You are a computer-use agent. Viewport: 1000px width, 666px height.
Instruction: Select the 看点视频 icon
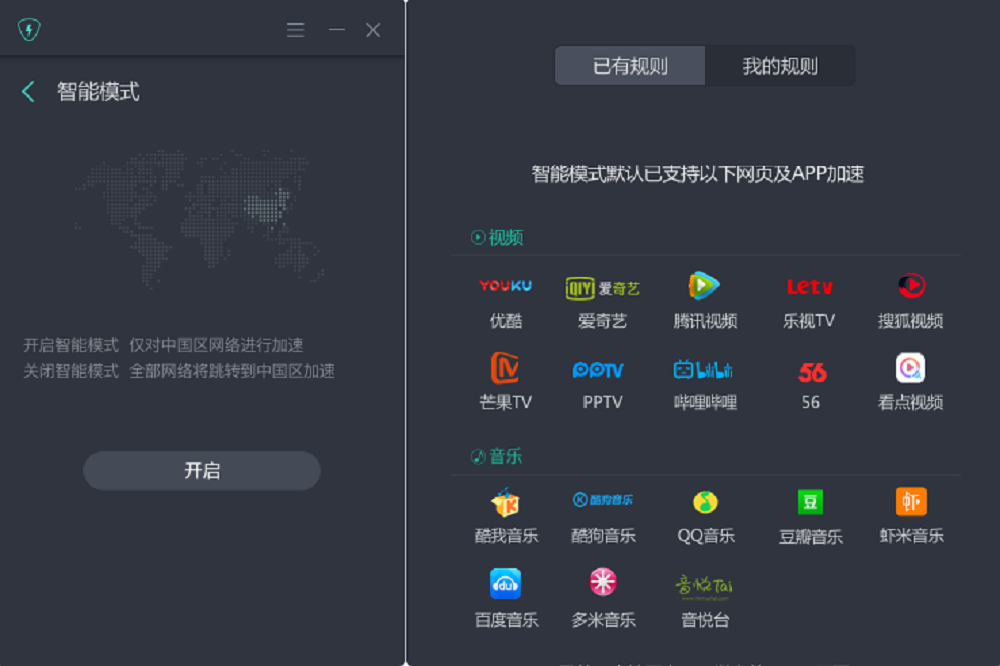point(910,367)
